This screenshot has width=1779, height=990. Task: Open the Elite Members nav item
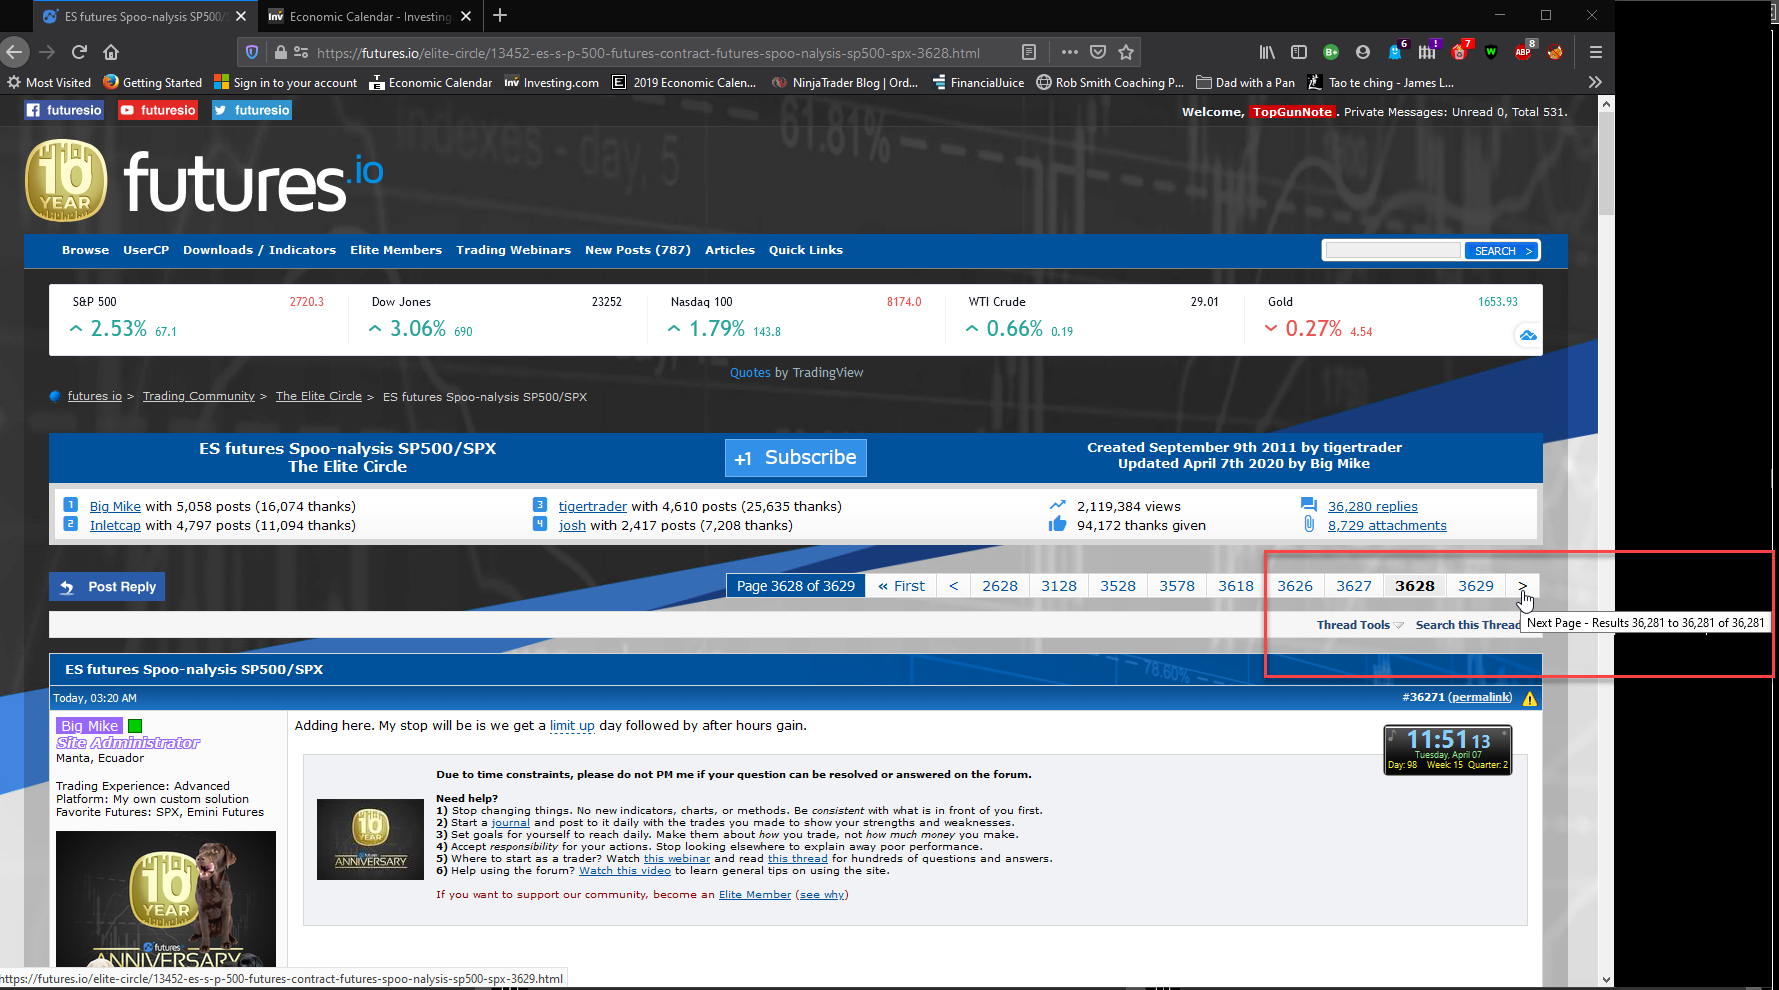coord(396,250)
